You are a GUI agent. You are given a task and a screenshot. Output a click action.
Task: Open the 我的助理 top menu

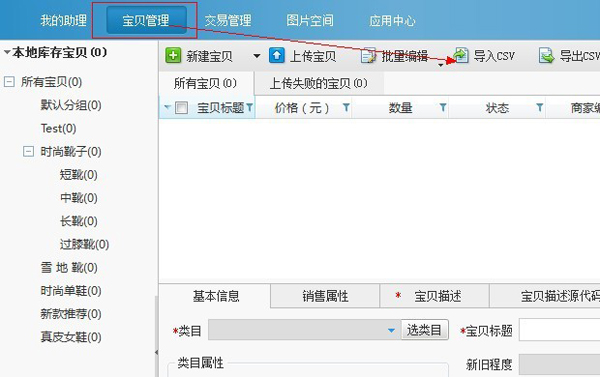pyautogui.click(x=64, y=20)
